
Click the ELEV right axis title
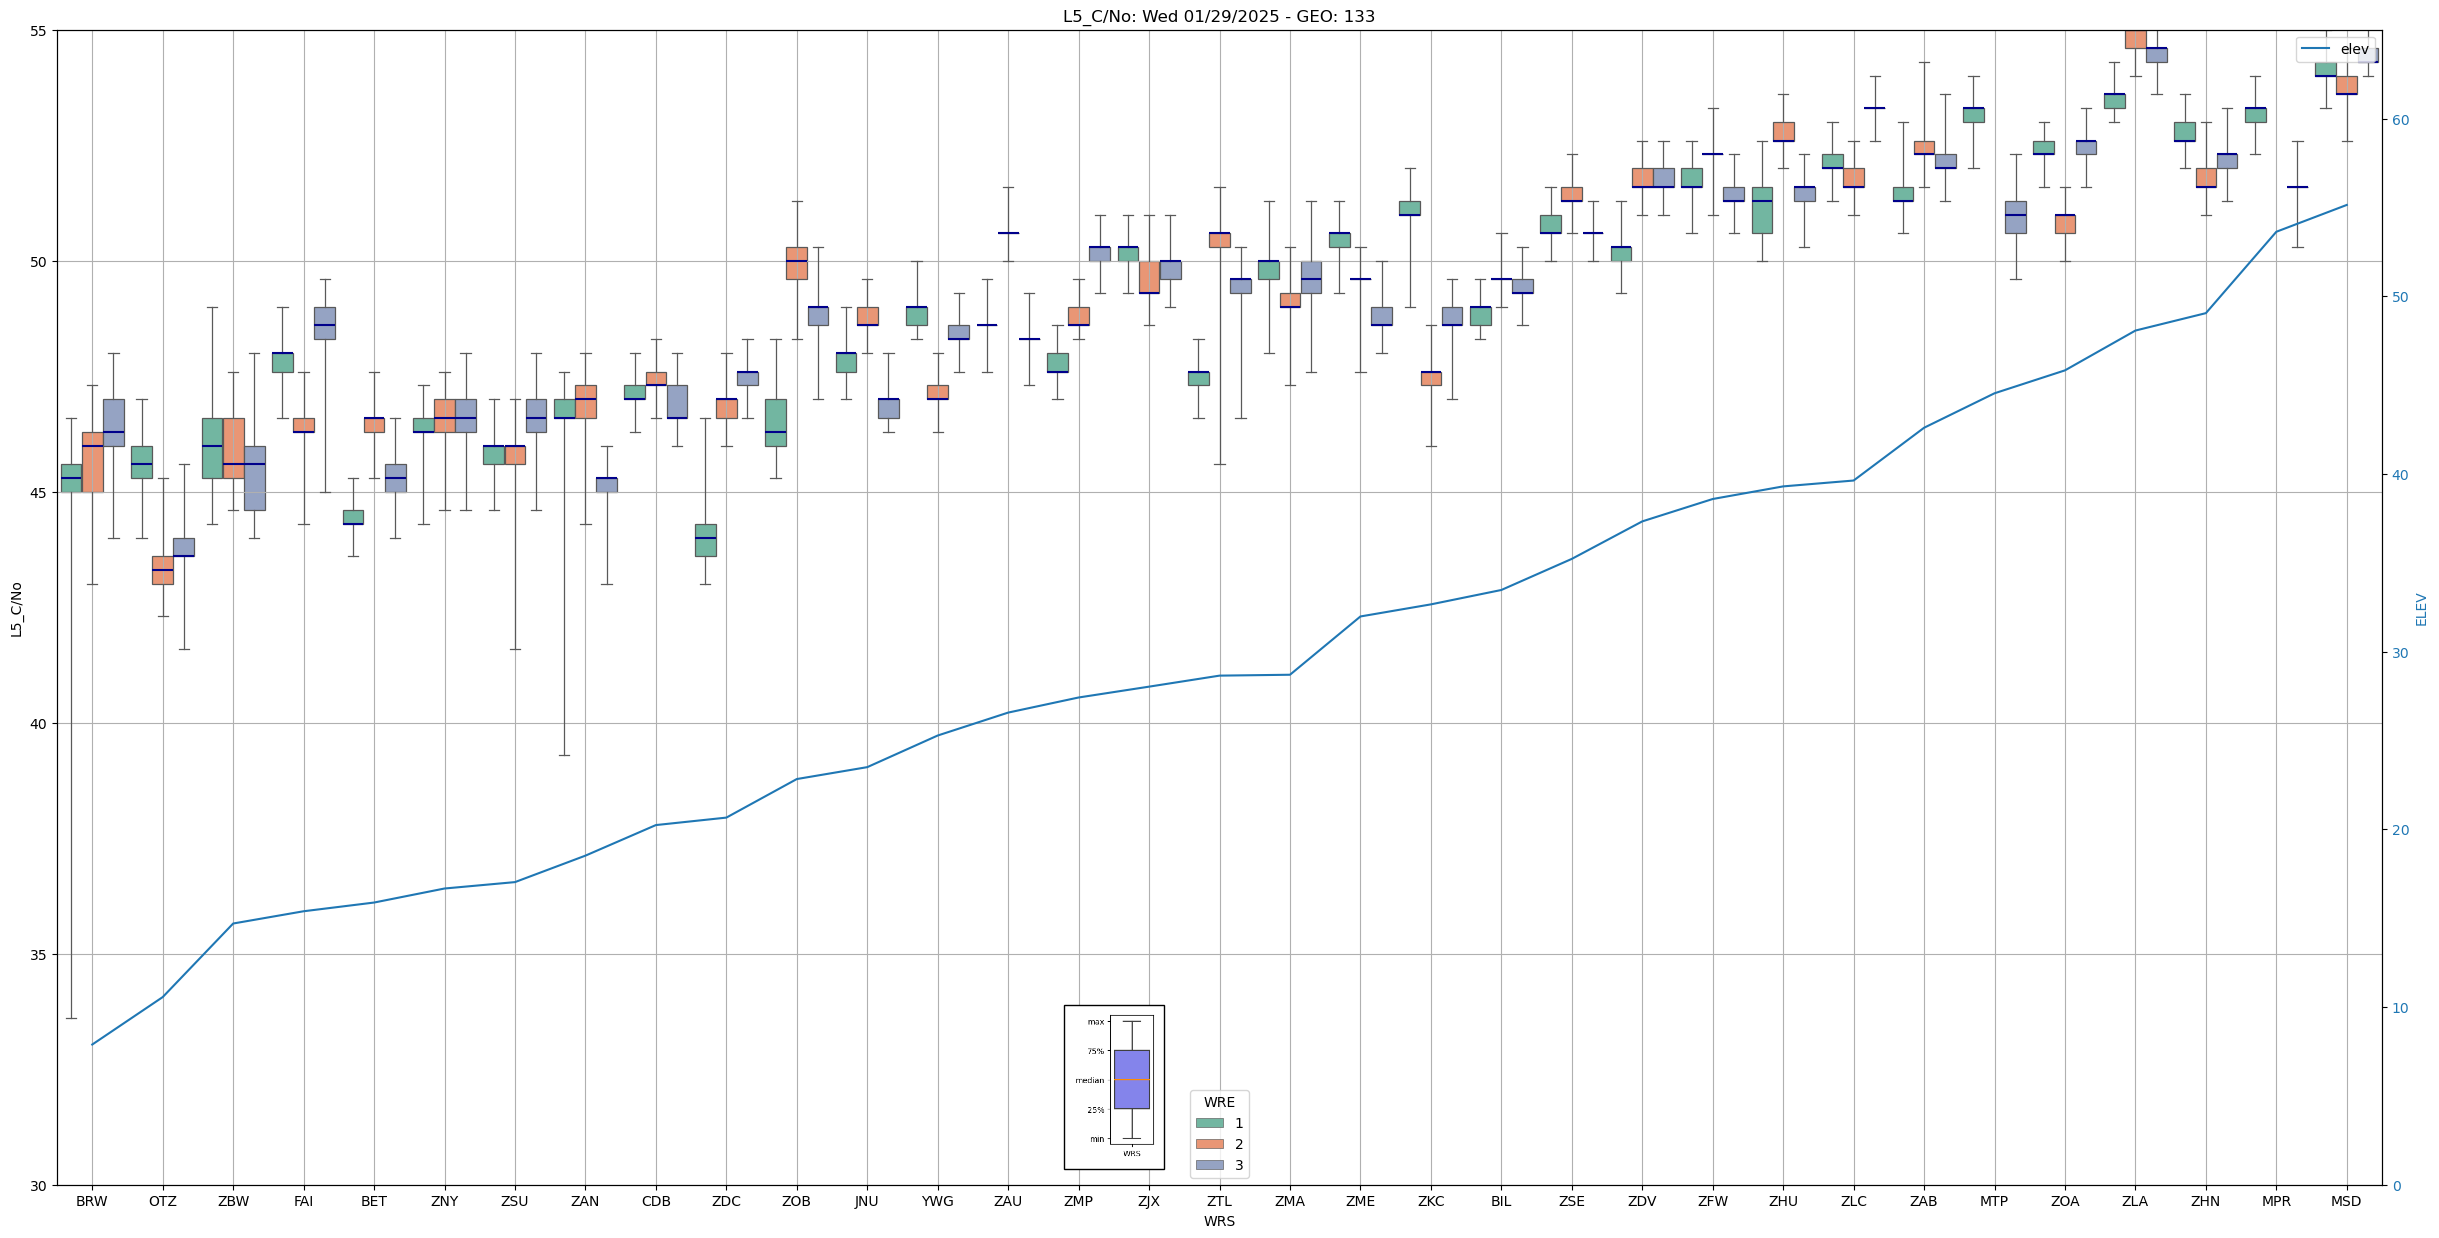coord(2421,609)
